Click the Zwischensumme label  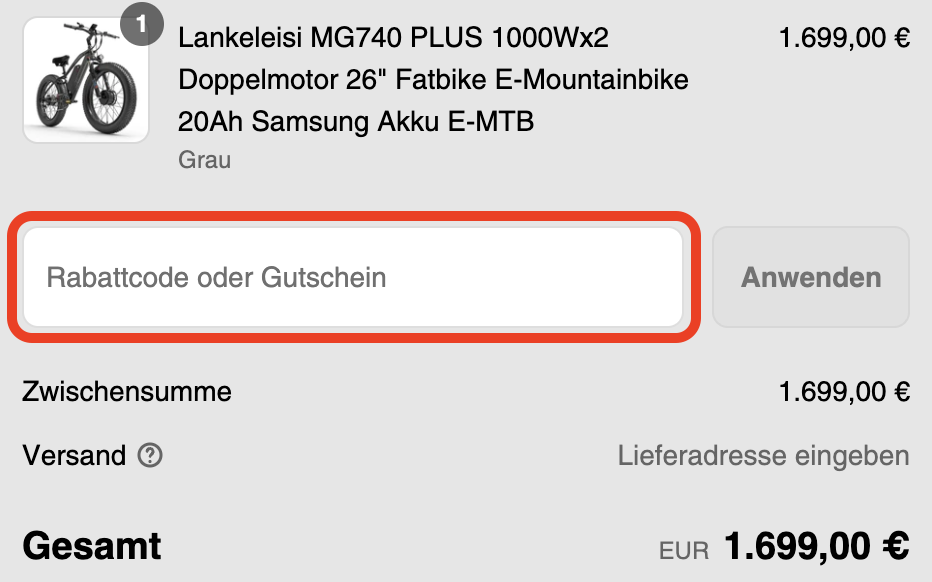[x=127, y=392]
